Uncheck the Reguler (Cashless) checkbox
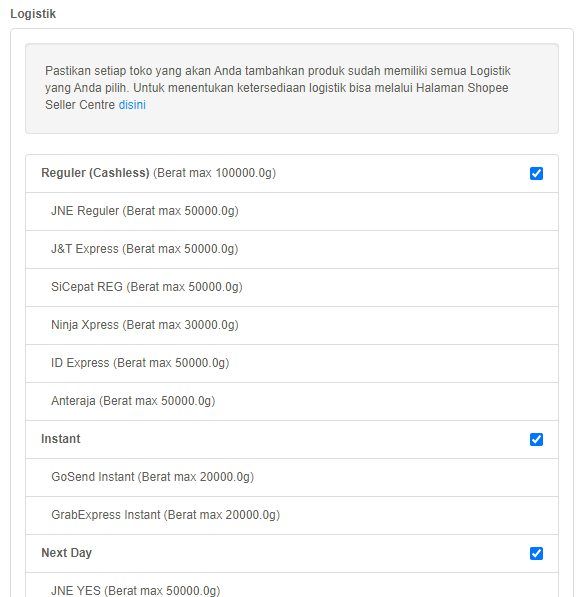This screenshot has width=580, height=597. 536,173
